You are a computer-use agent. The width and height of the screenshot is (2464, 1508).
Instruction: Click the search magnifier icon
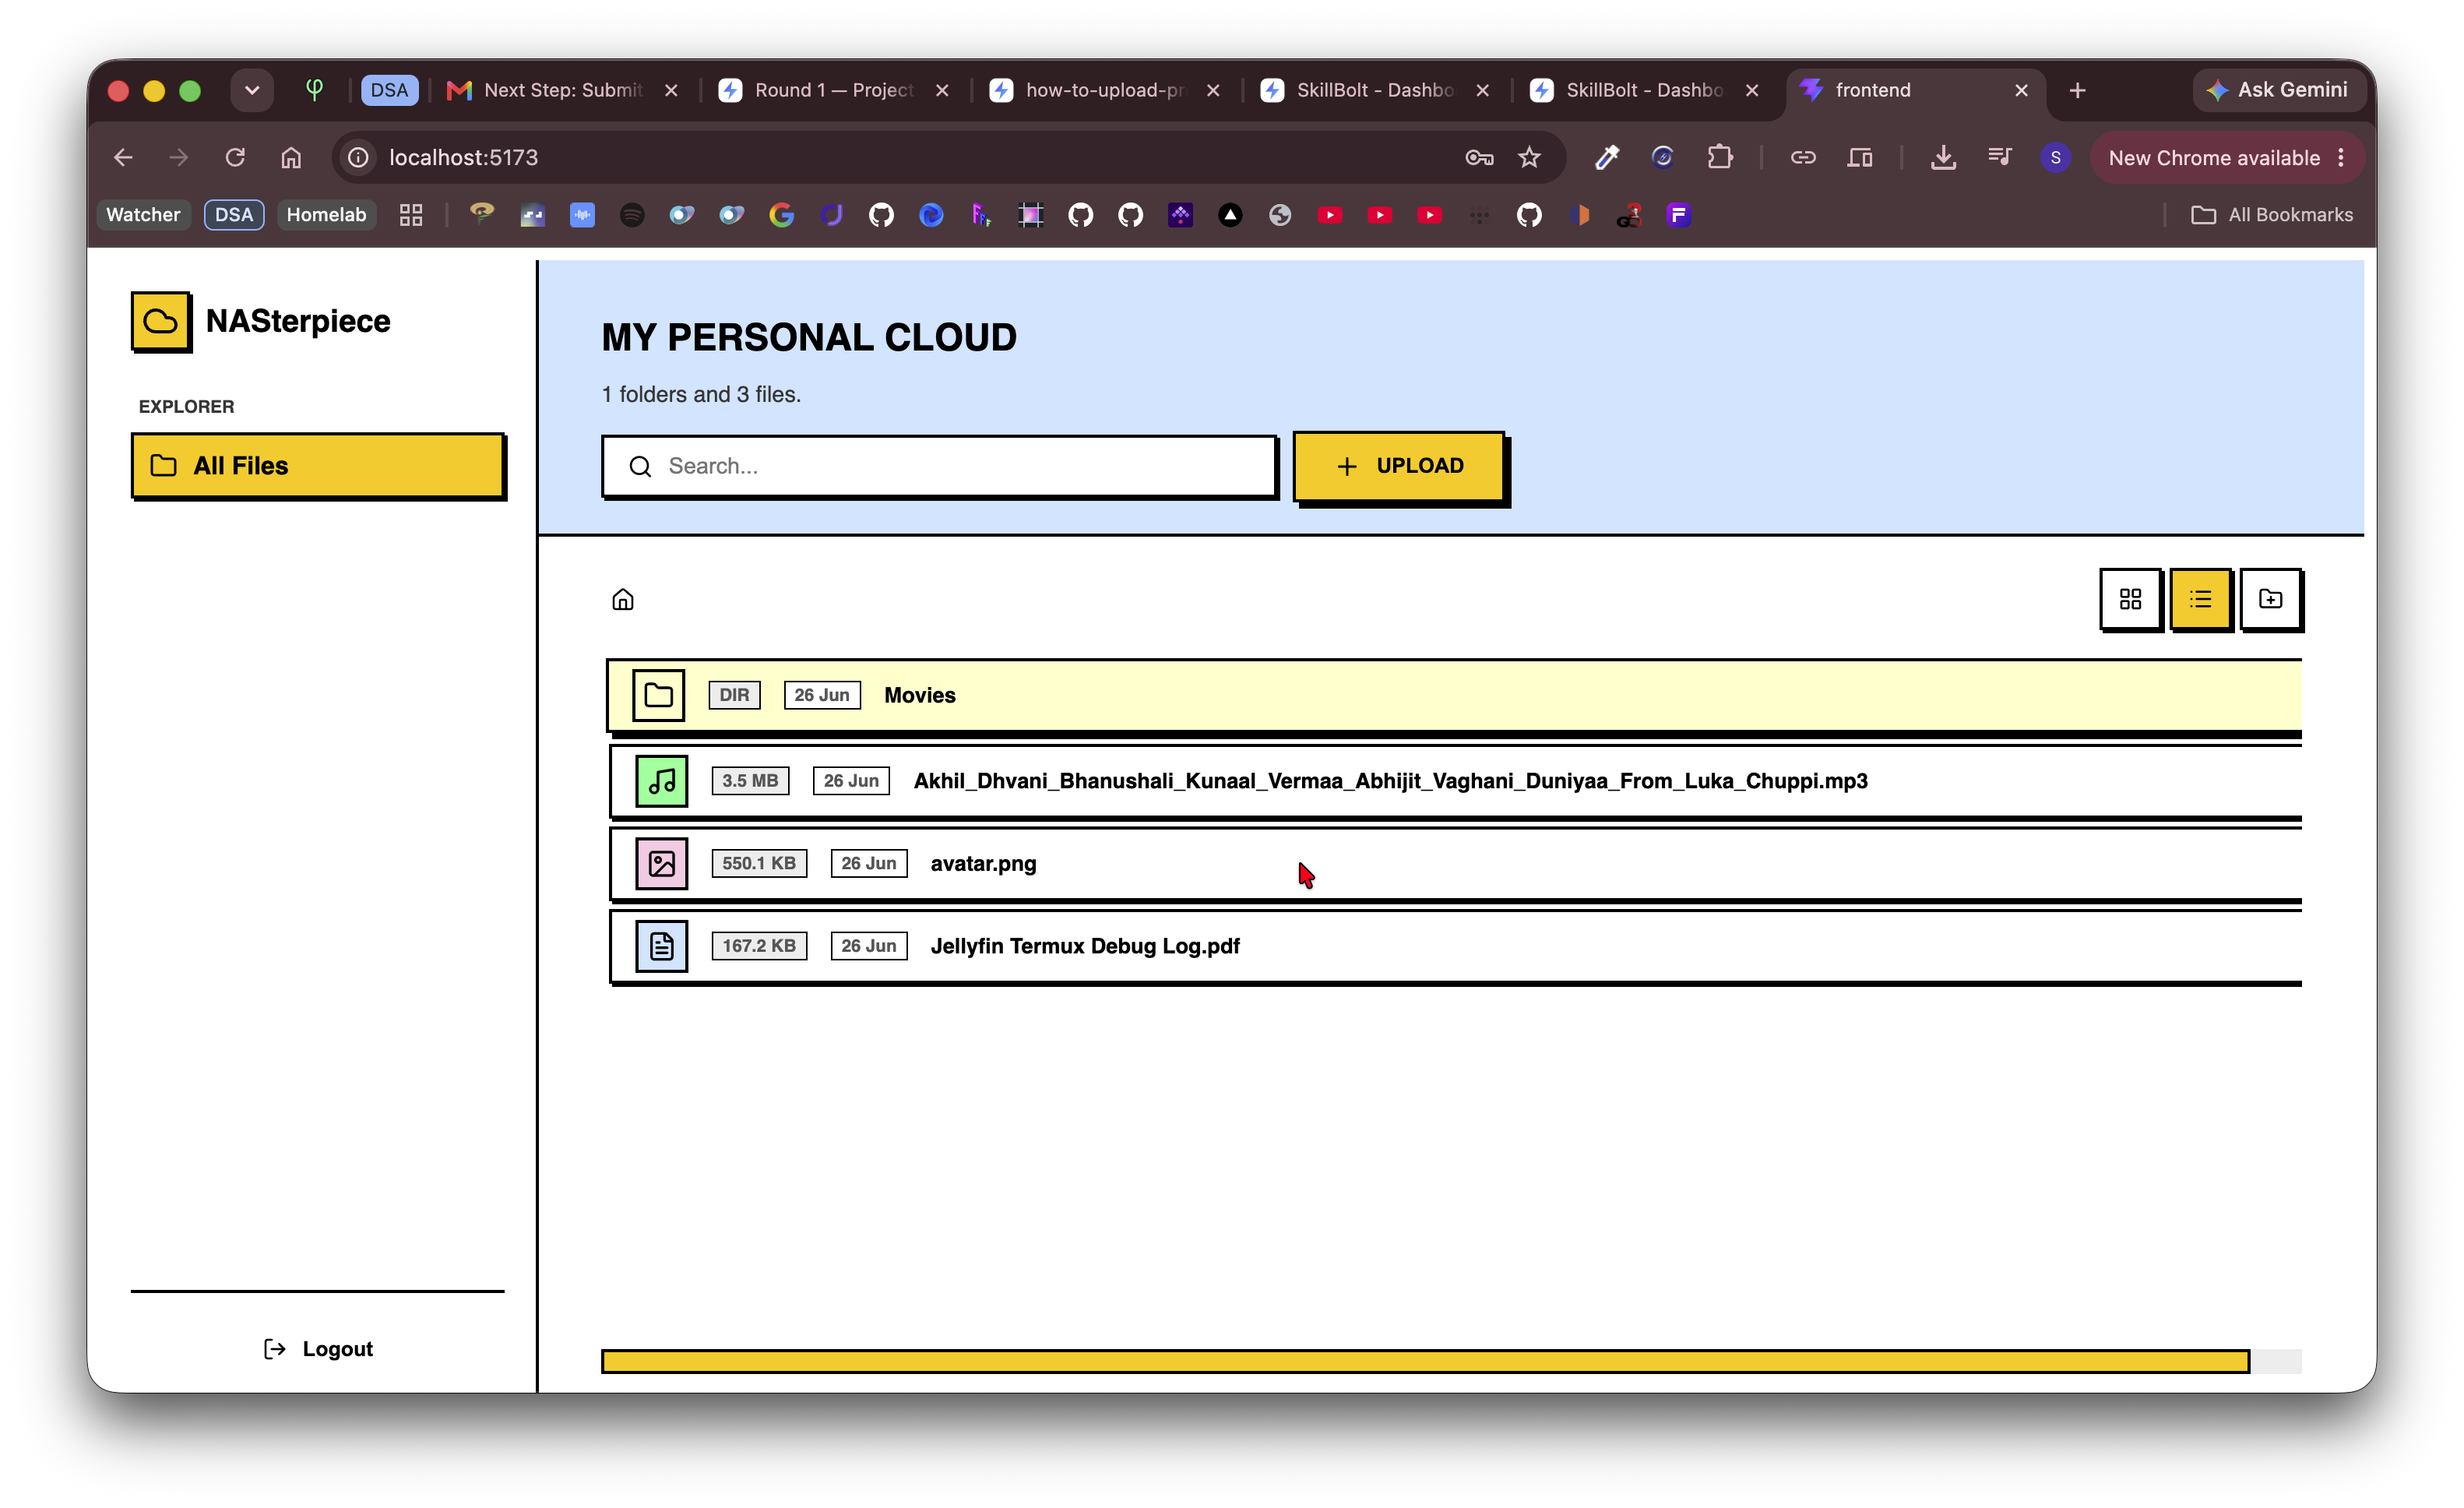[x=640, y=466]
